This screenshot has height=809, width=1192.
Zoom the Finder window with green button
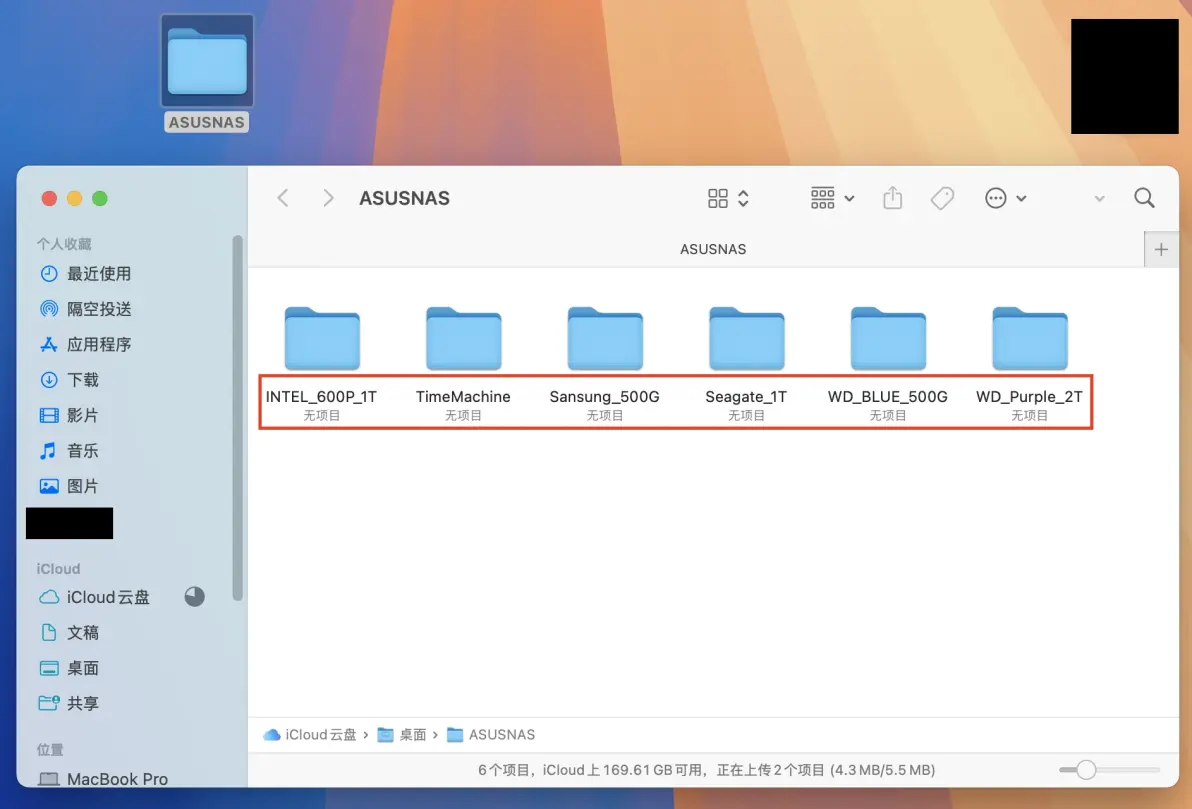pyautogui.click(x=100, y=198)
